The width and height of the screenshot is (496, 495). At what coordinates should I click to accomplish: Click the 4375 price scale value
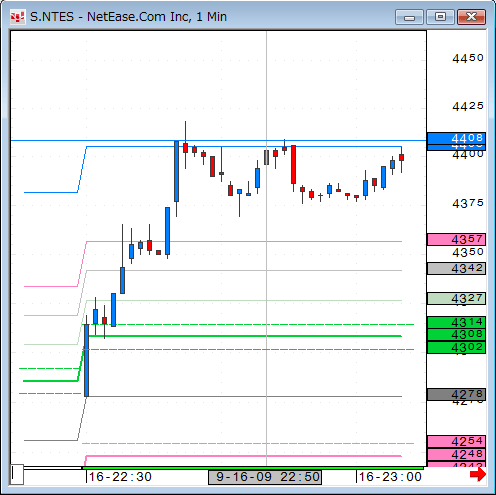[x=468, y=203]
